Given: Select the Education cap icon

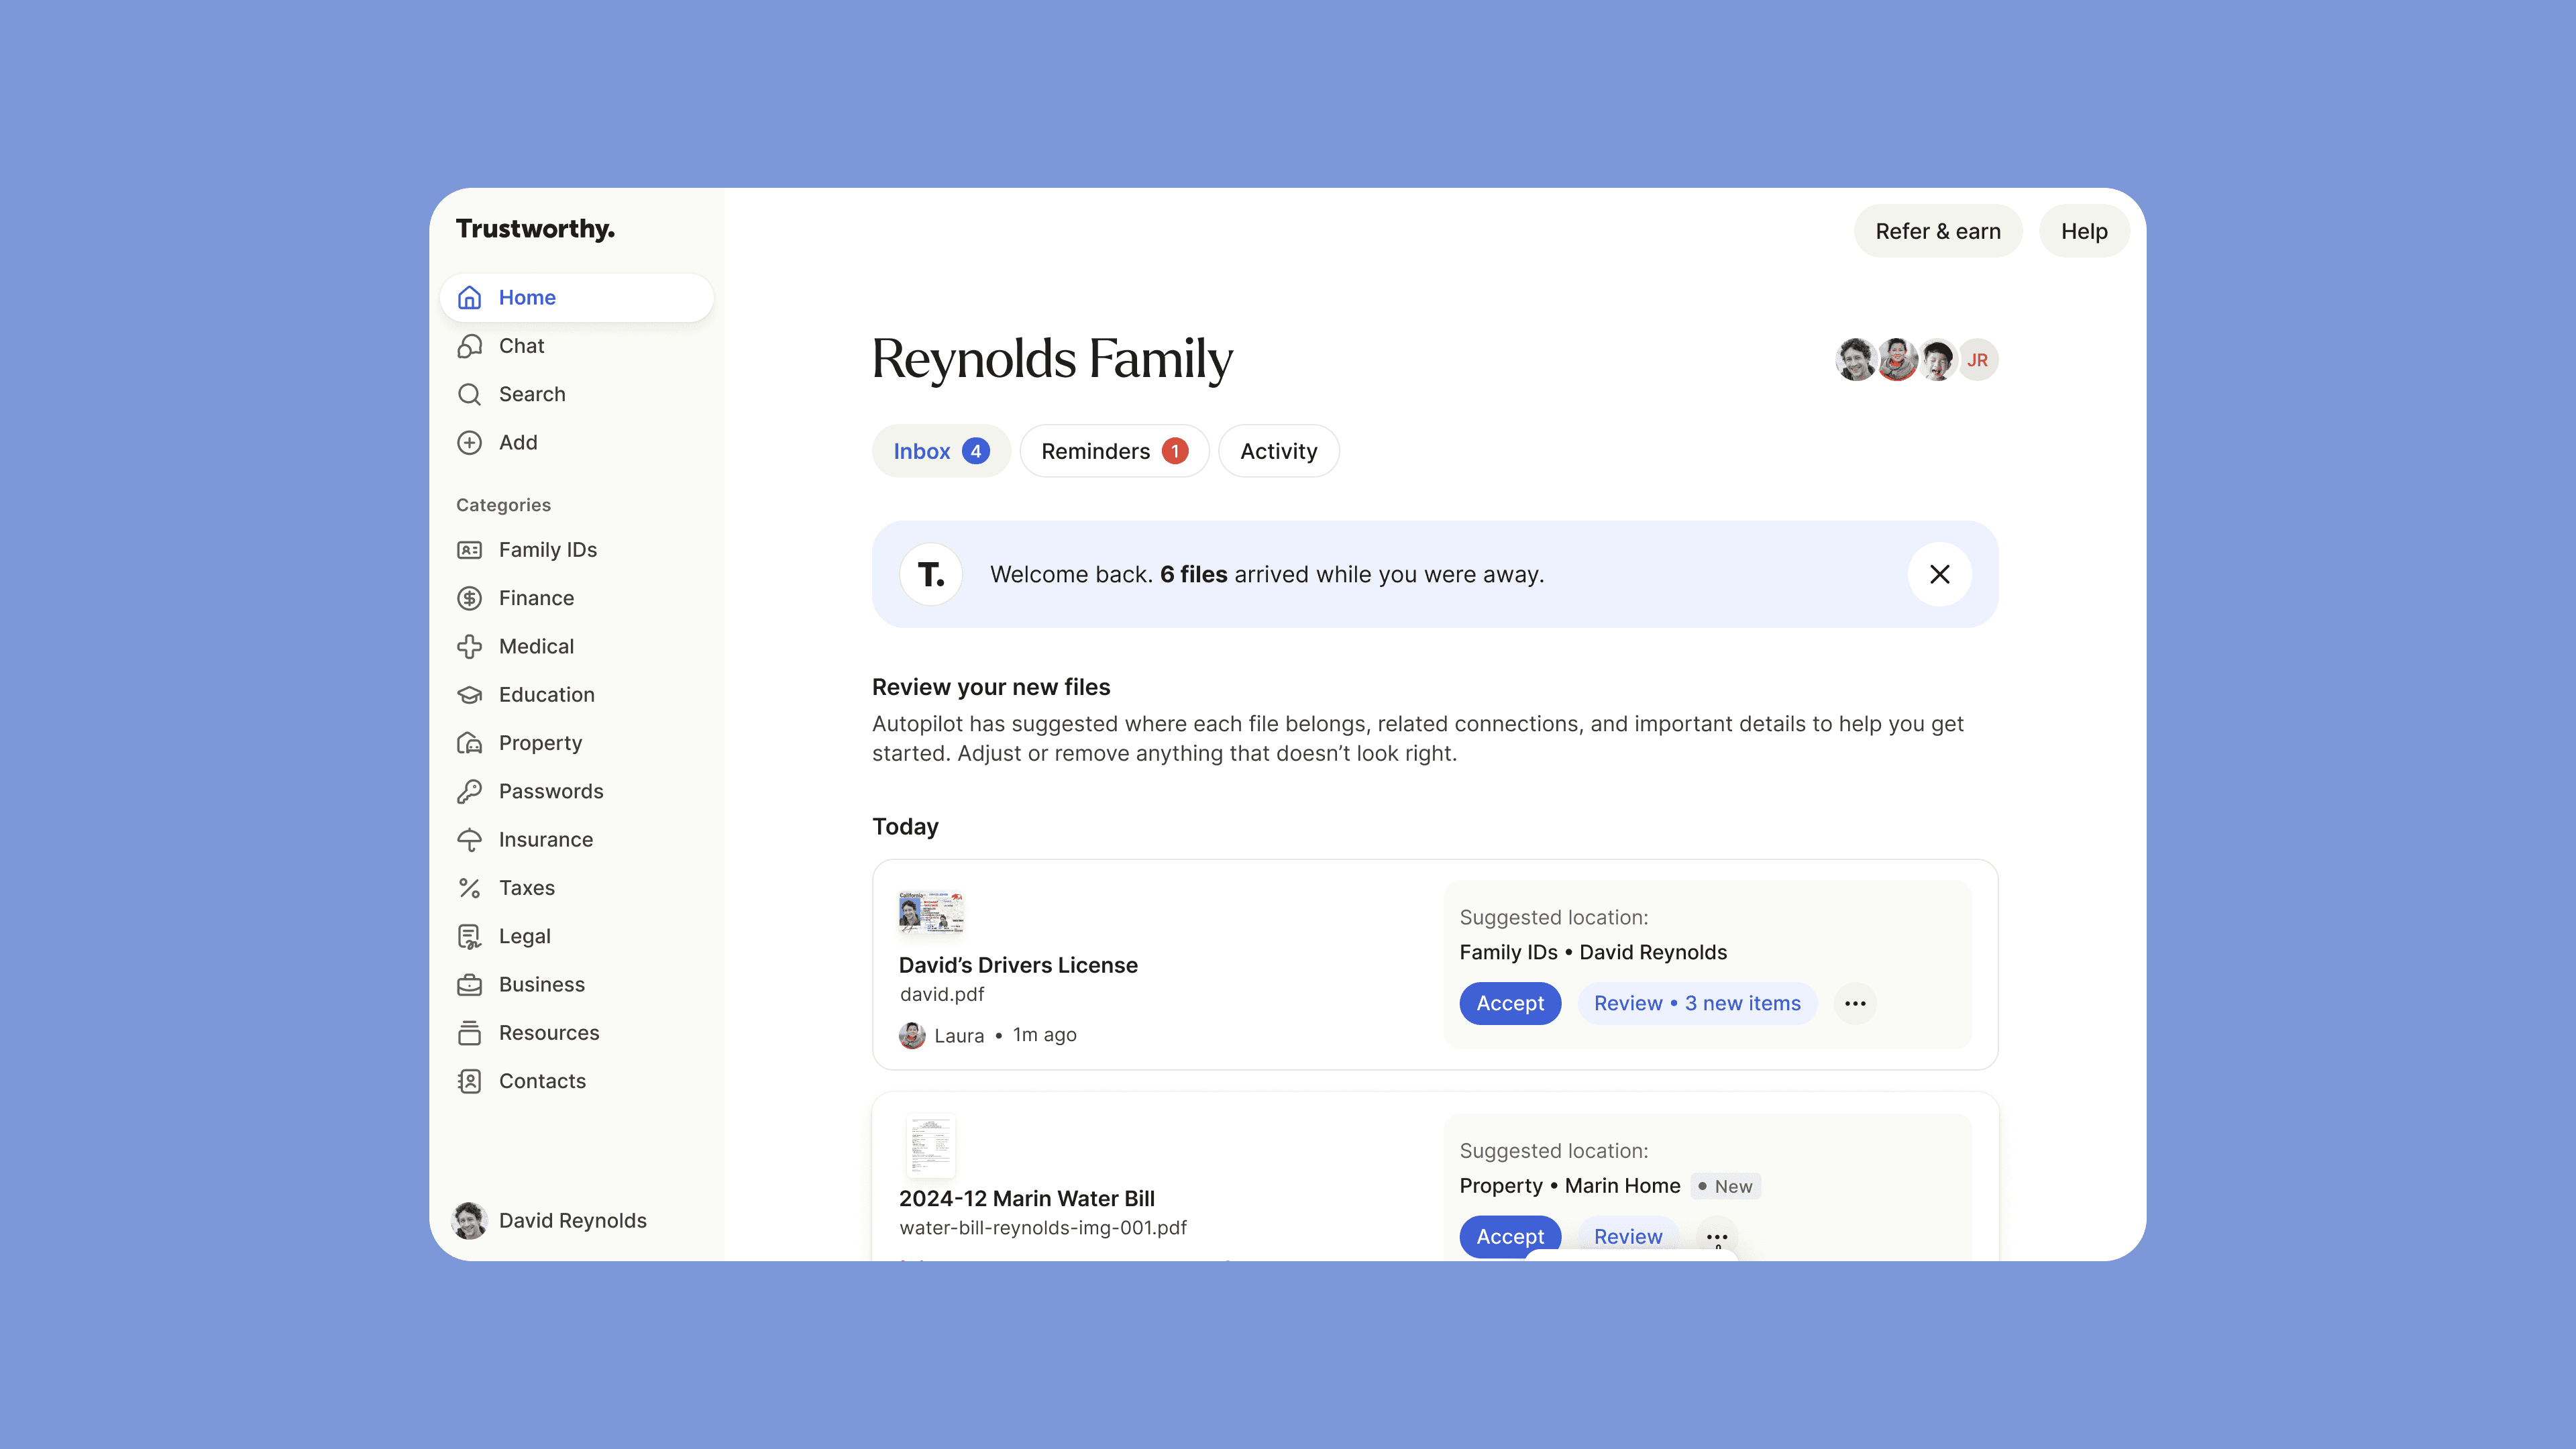Looking at the screenshot, I should pyautogui.click(x=469, y=695).
